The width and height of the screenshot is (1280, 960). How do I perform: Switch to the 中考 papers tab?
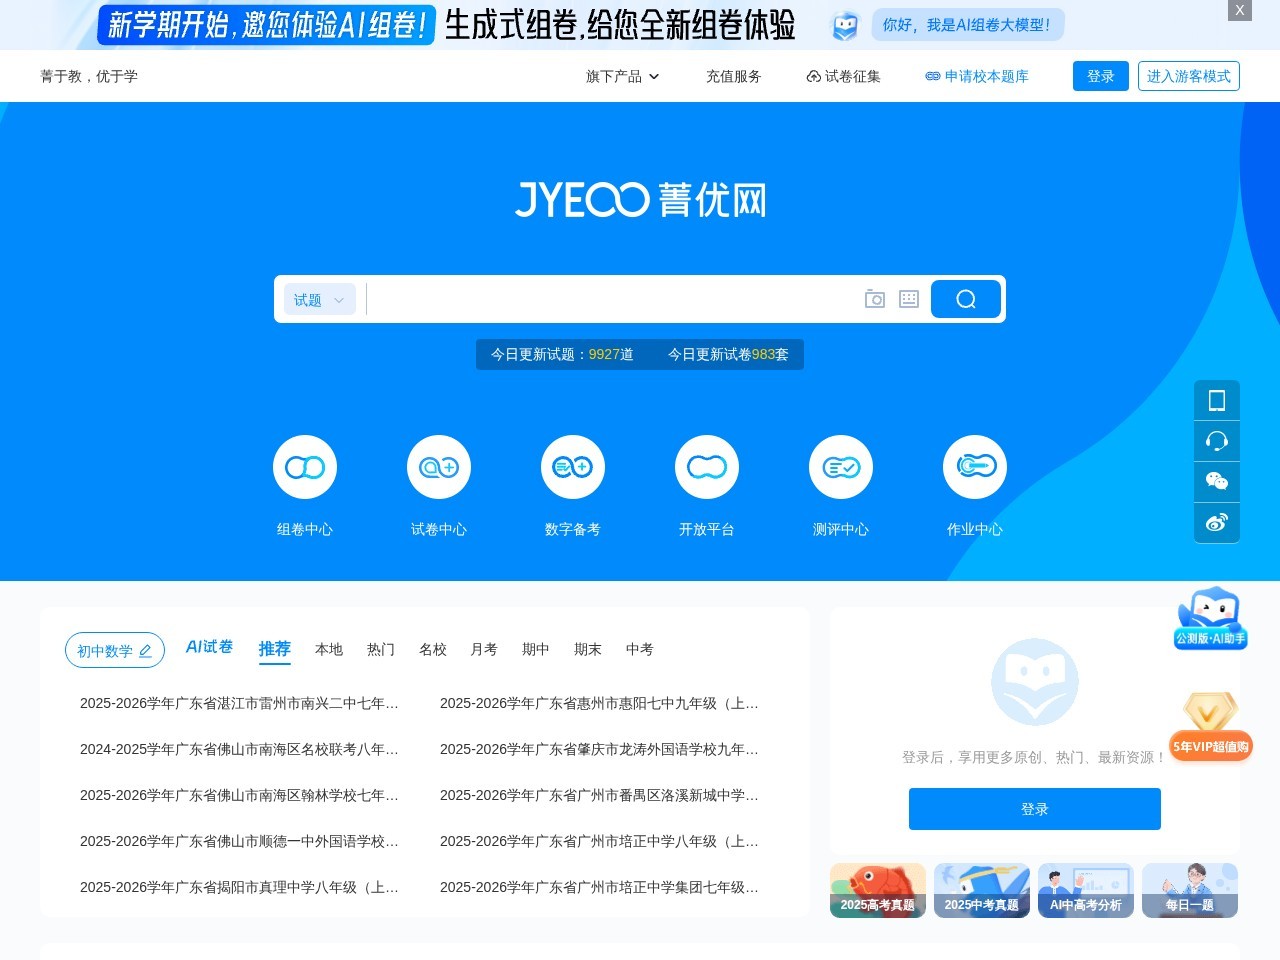[639, 649]
